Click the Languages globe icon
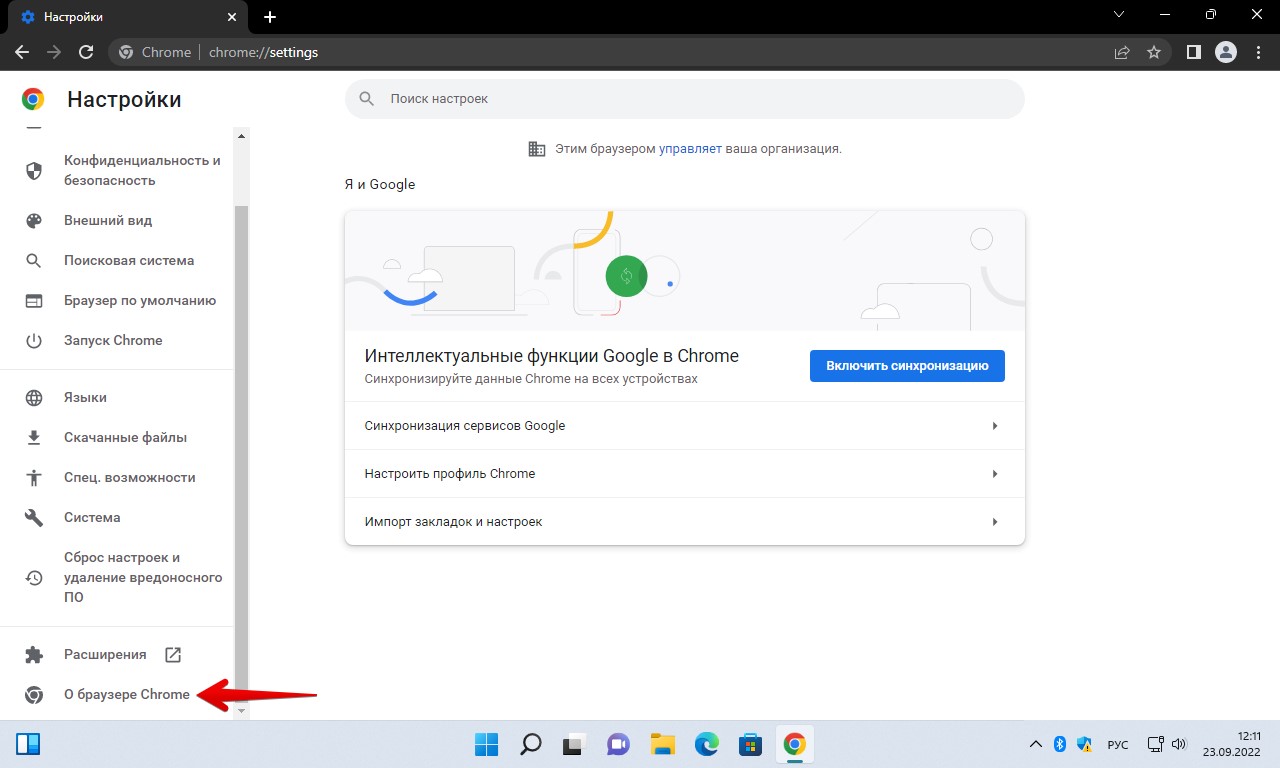Viewport: 1280px width, 768px height. pyautogui.click(x=34, y=398)
